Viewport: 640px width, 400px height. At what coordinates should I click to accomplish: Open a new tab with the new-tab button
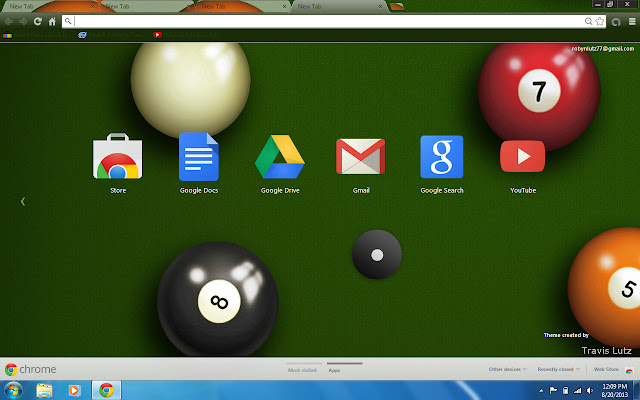click(397, 7)
